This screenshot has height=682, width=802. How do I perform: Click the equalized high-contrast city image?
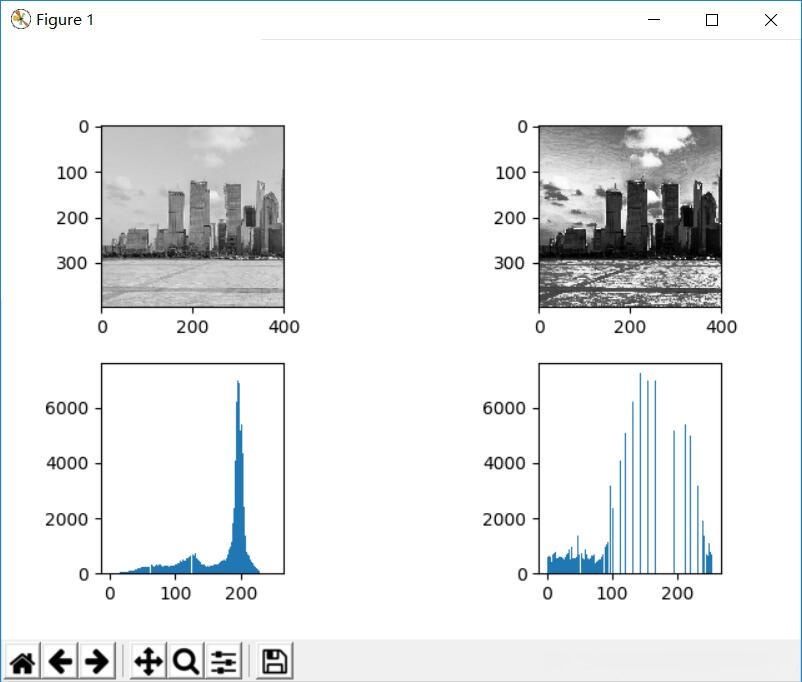[630, 216]
